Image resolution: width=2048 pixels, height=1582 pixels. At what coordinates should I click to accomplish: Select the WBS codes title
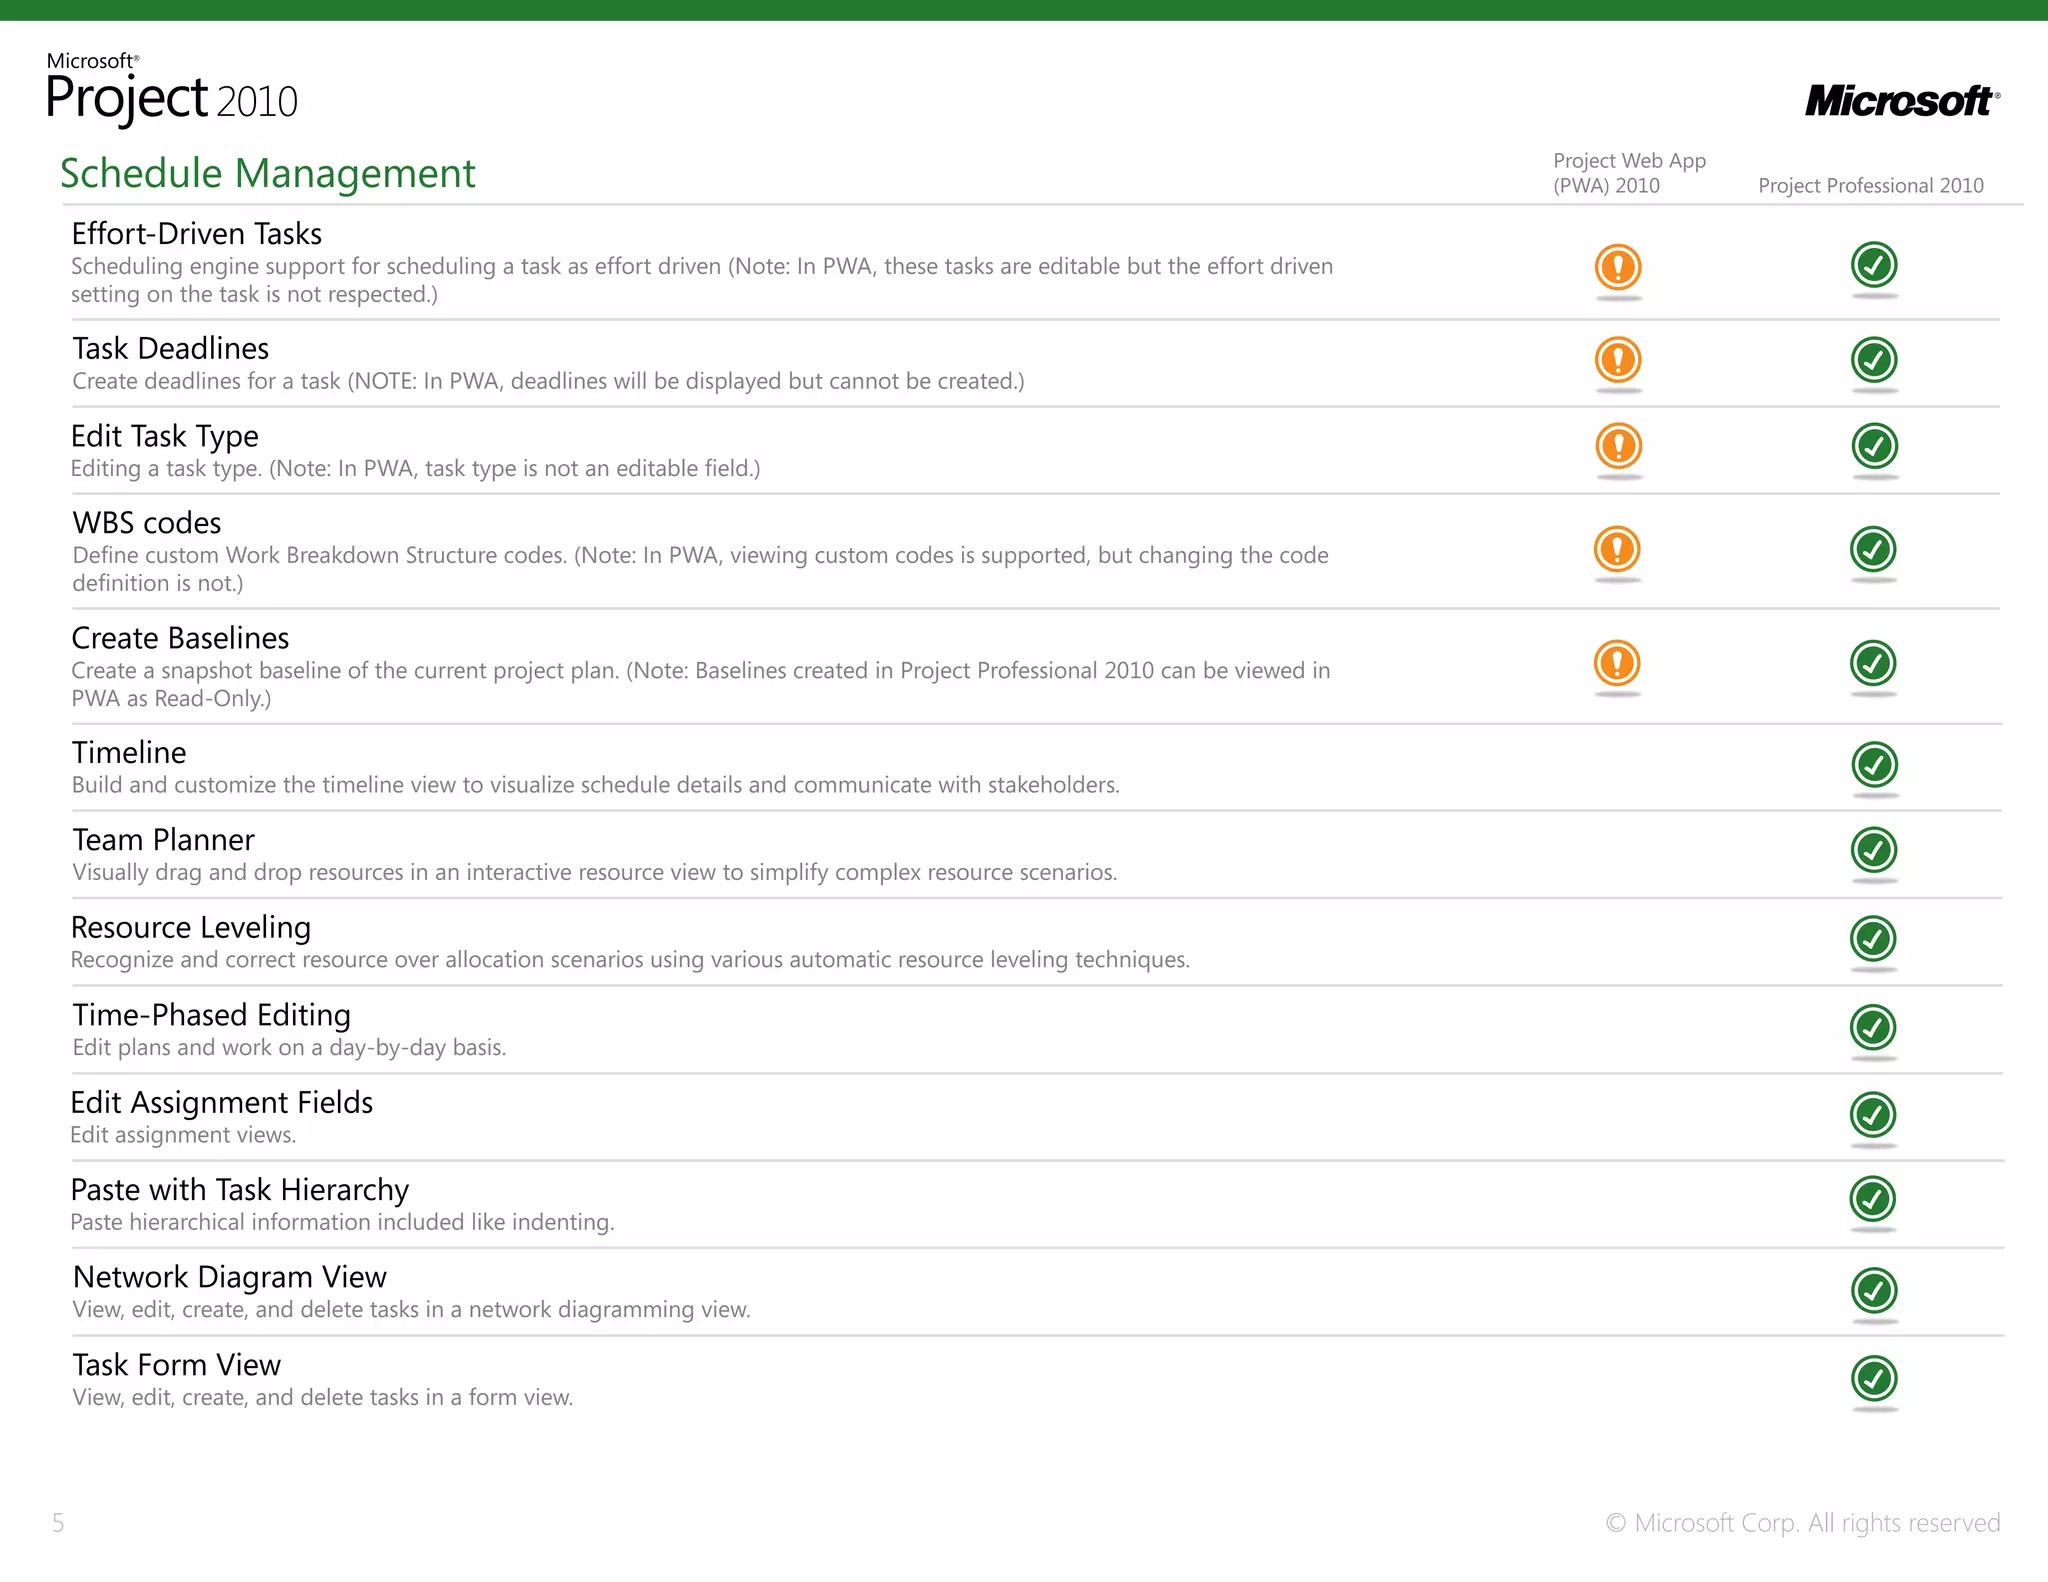coord(147,523)
